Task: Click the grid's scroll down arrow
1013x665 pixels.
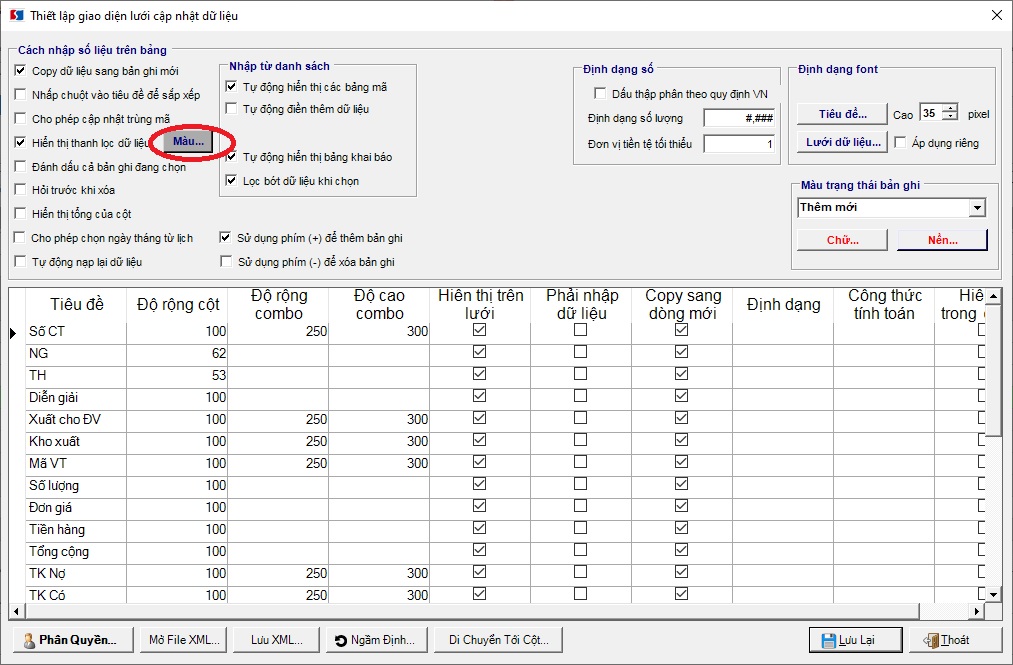Action: 994,594
